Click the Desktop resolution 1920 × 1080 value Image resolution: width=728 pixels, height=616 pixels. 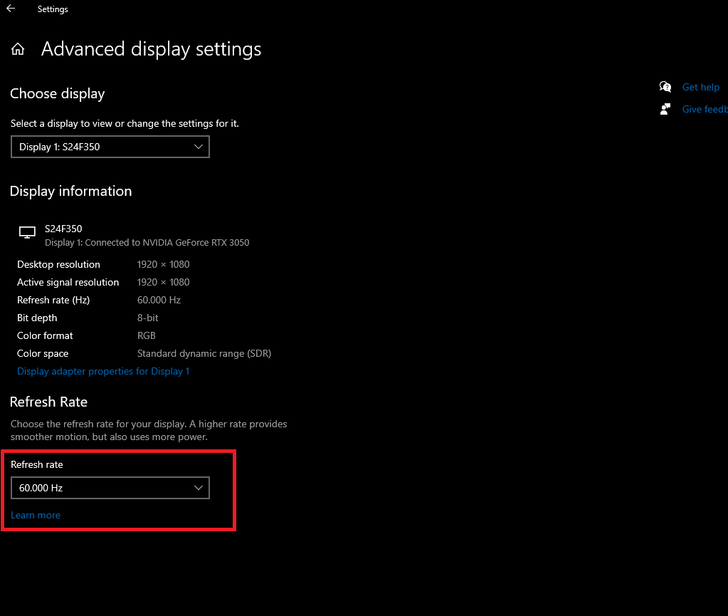coord(163,265)
